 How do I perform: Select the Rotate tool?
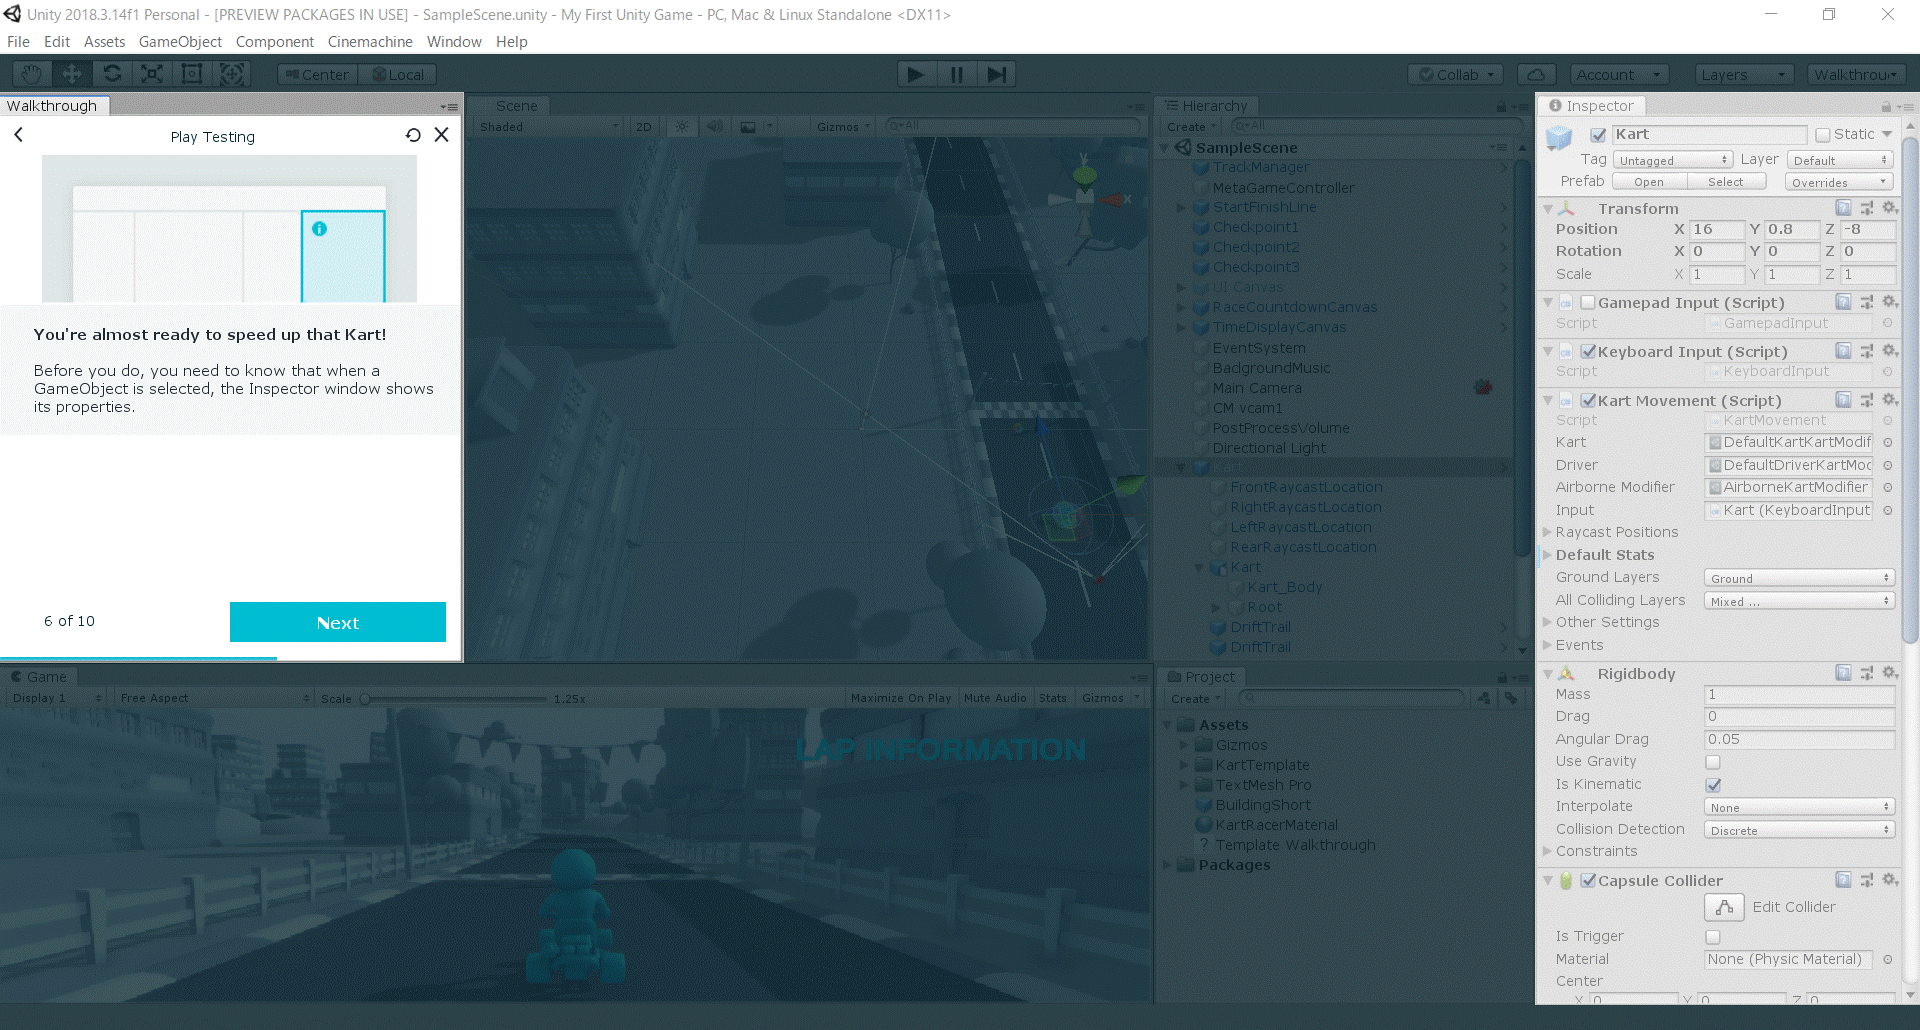(x=112, y=74)
